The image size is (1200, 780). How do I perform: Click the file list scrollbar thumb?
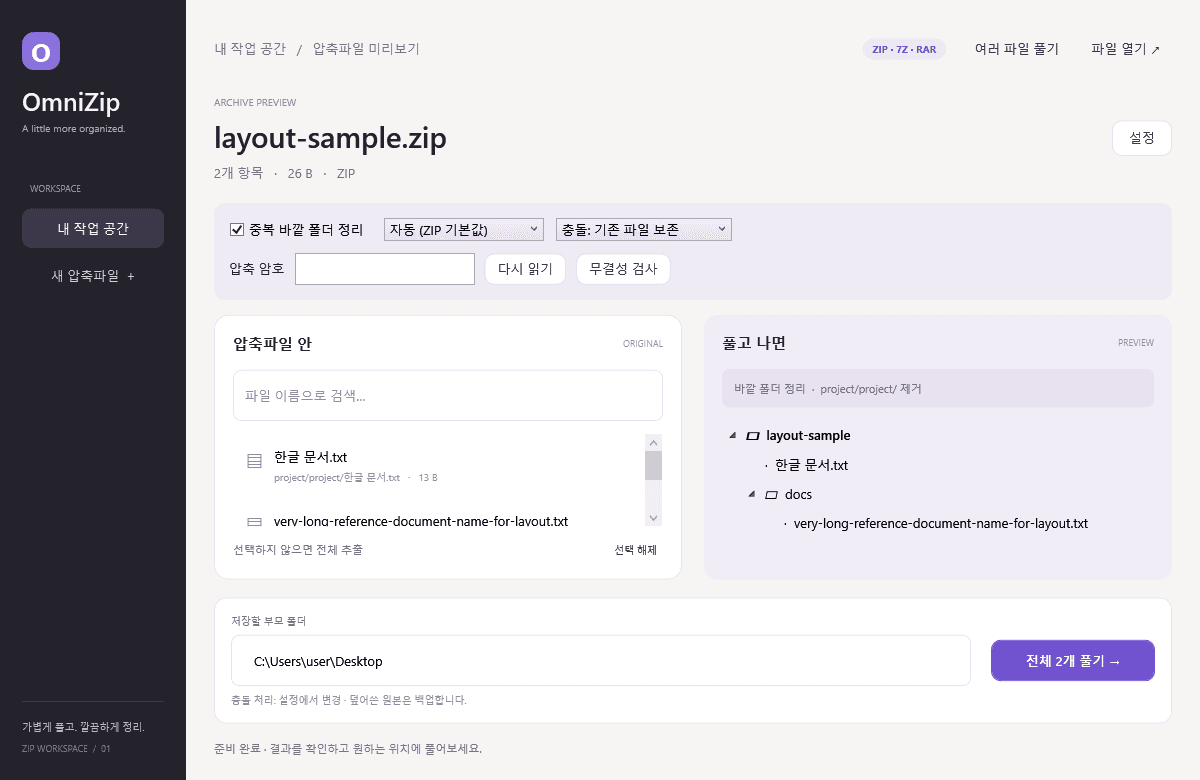pos(654,466)
